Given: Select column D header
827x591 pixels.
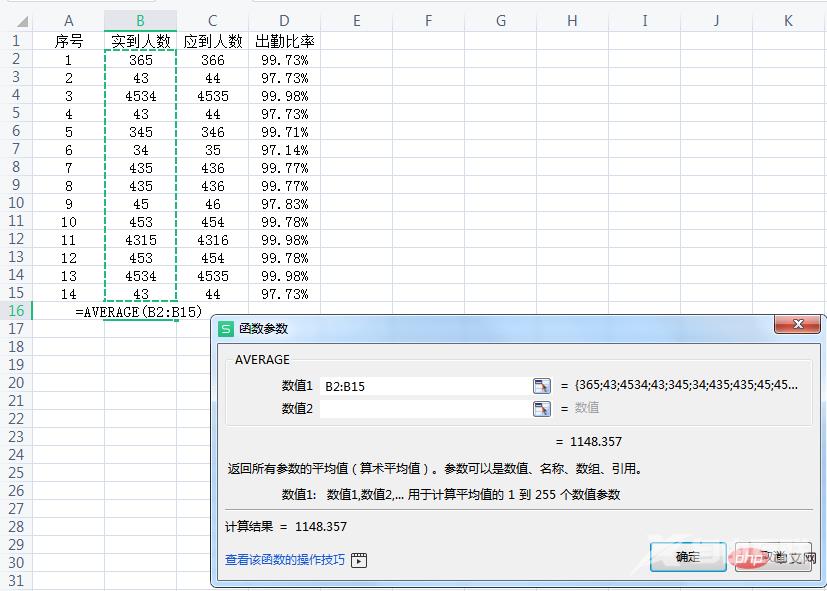Looking at the screenshot, I should pos(285,20).
